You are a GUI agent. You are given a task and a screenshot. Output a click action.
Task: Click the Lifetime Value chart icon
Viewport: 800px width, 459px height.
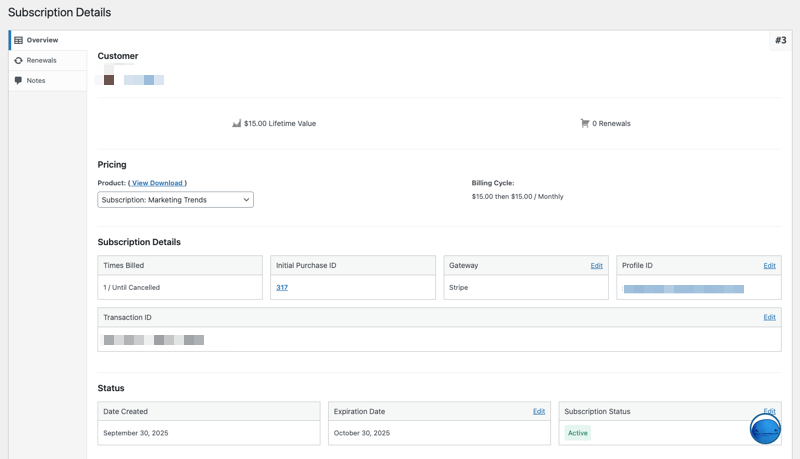(237, 124)
